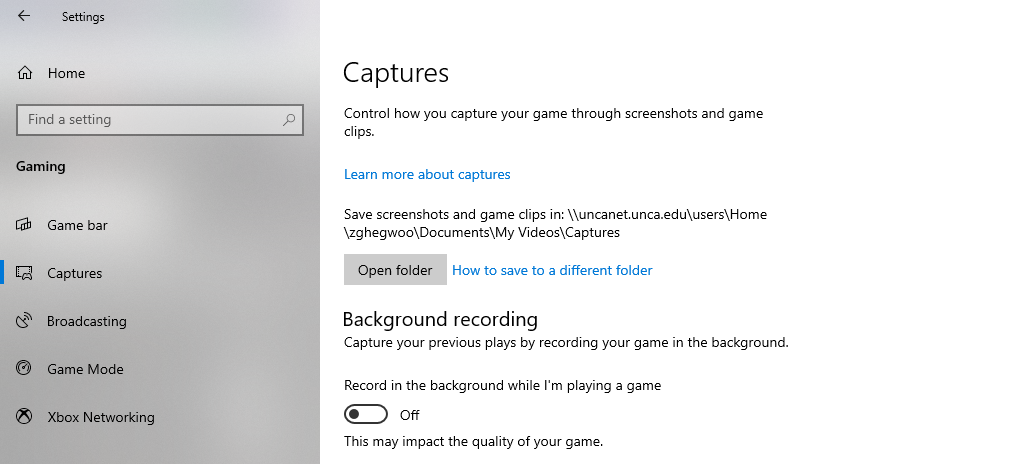Click the Game Mode icon
This screenshot has width=1023, height=464.
tap(25, 369)
